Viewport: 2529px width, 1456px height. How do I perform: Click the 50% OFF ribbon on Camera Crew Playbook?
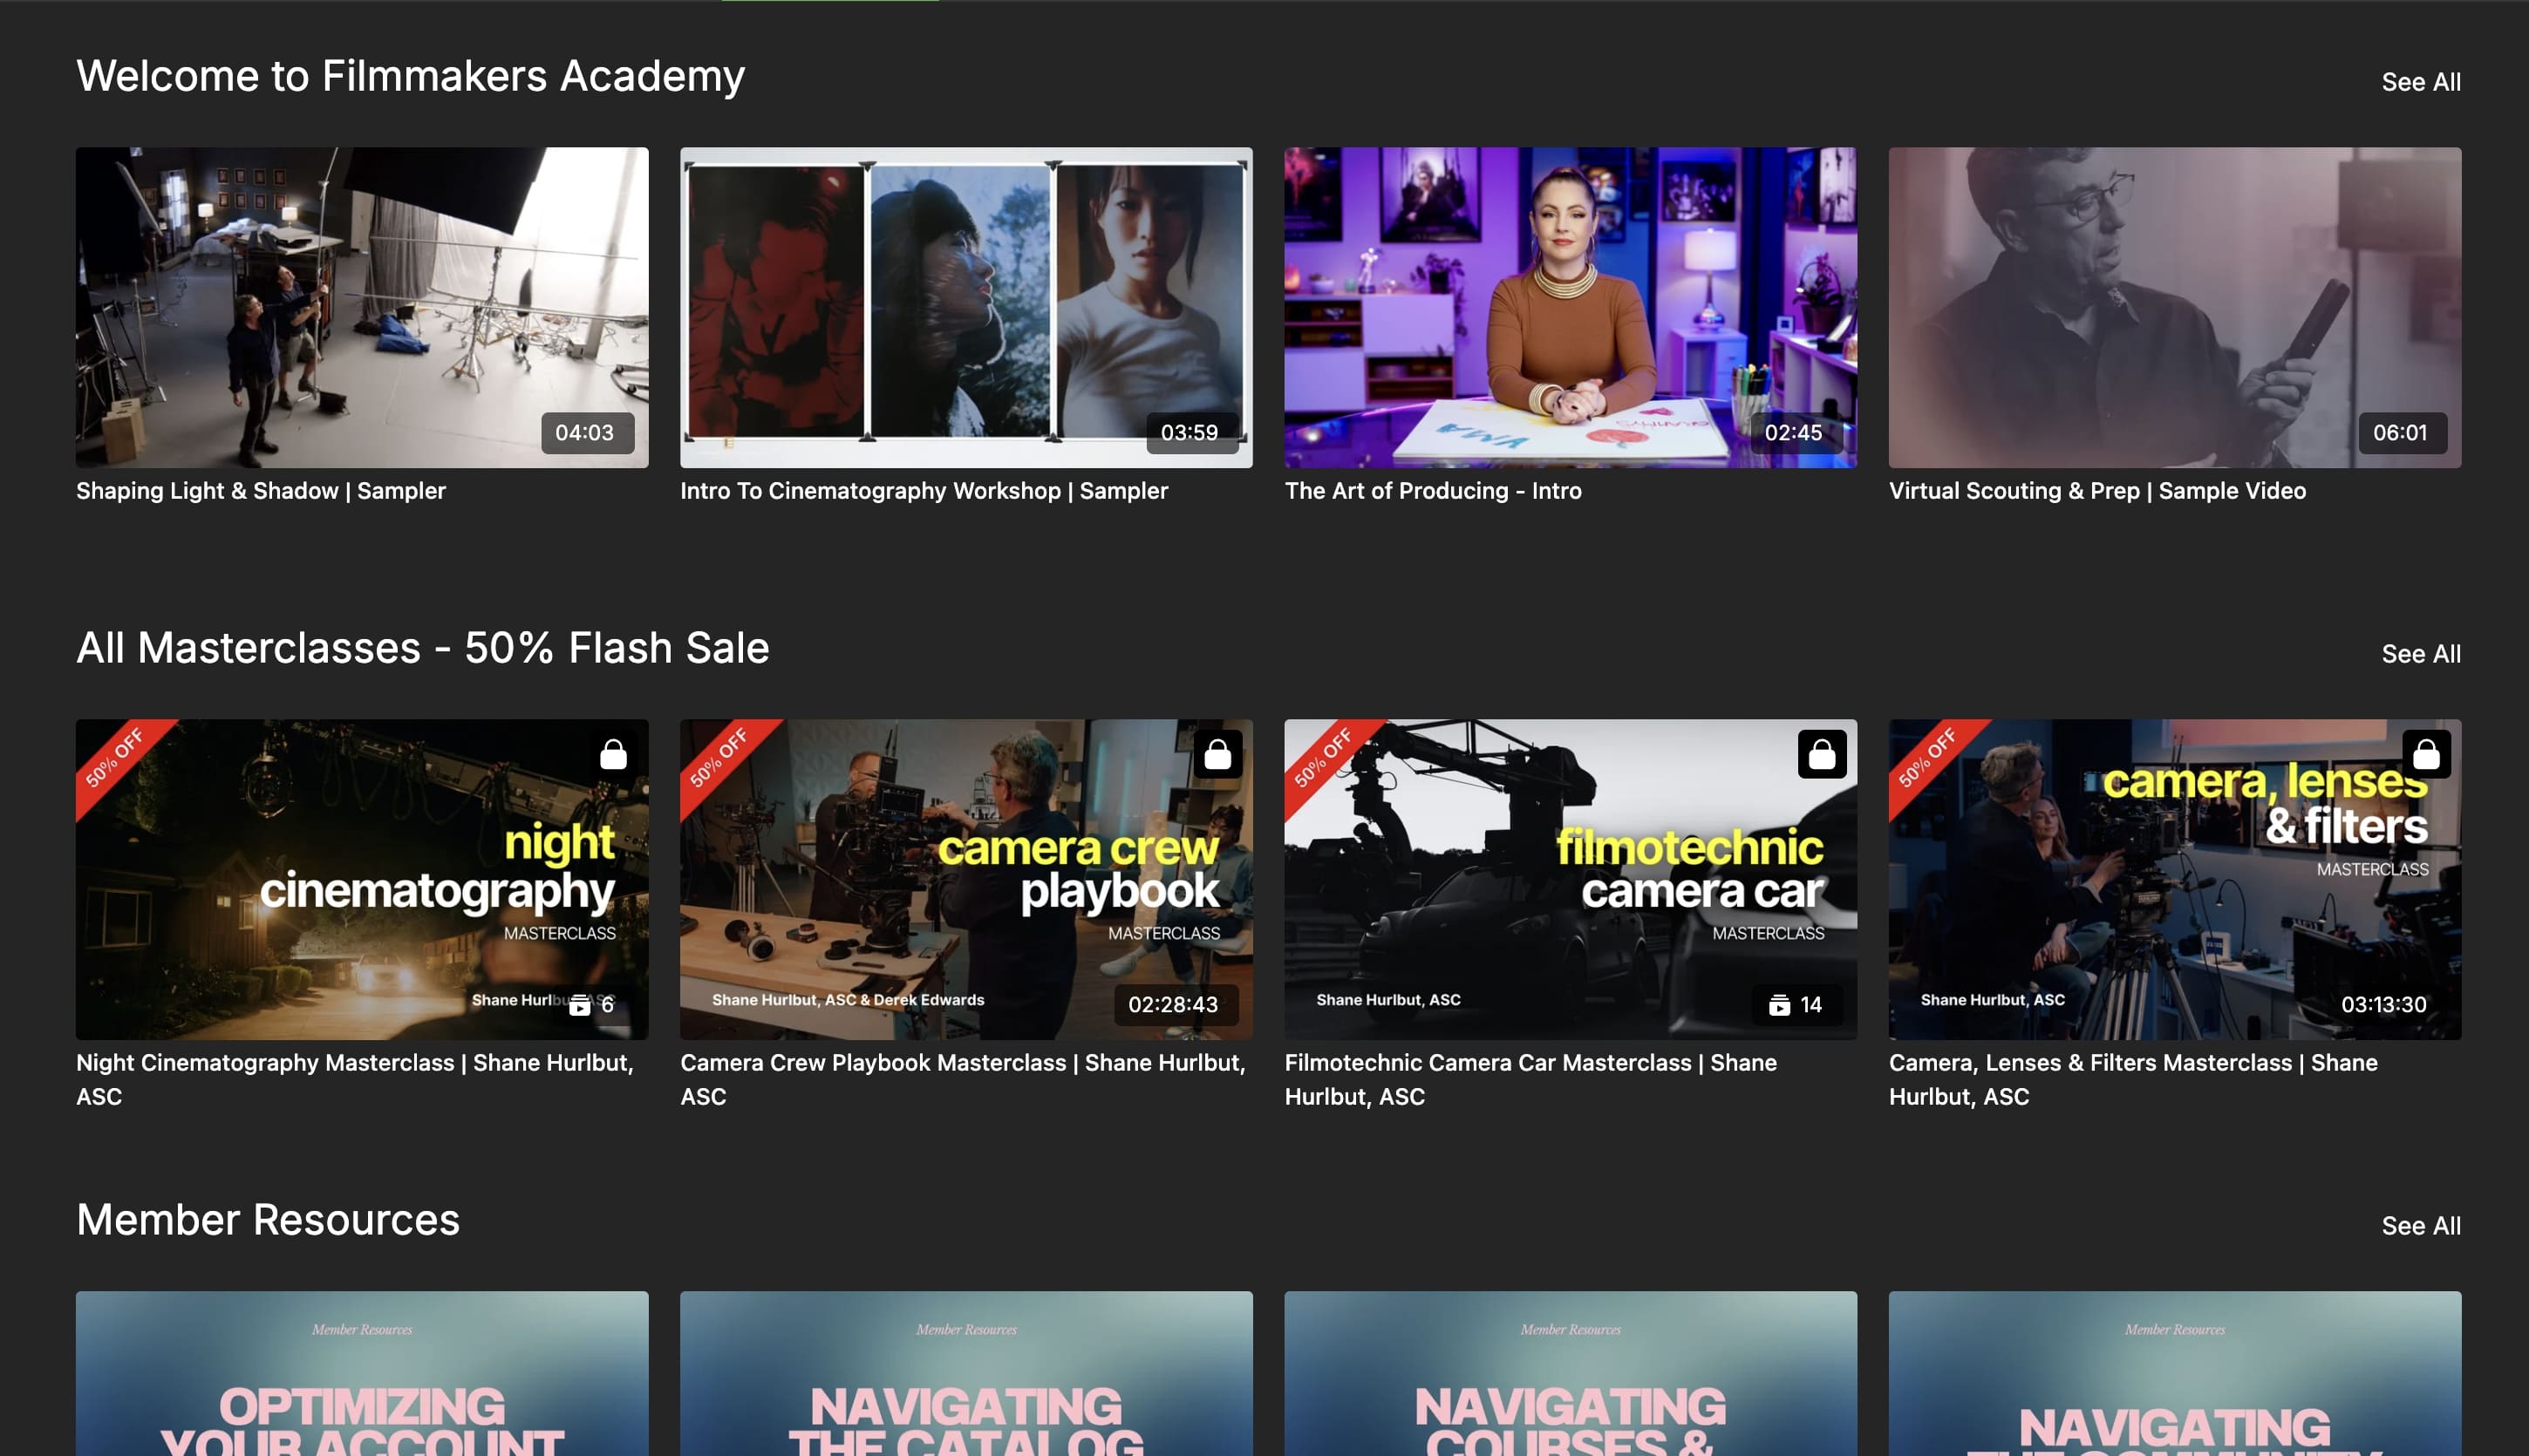[x=719, y=758]
